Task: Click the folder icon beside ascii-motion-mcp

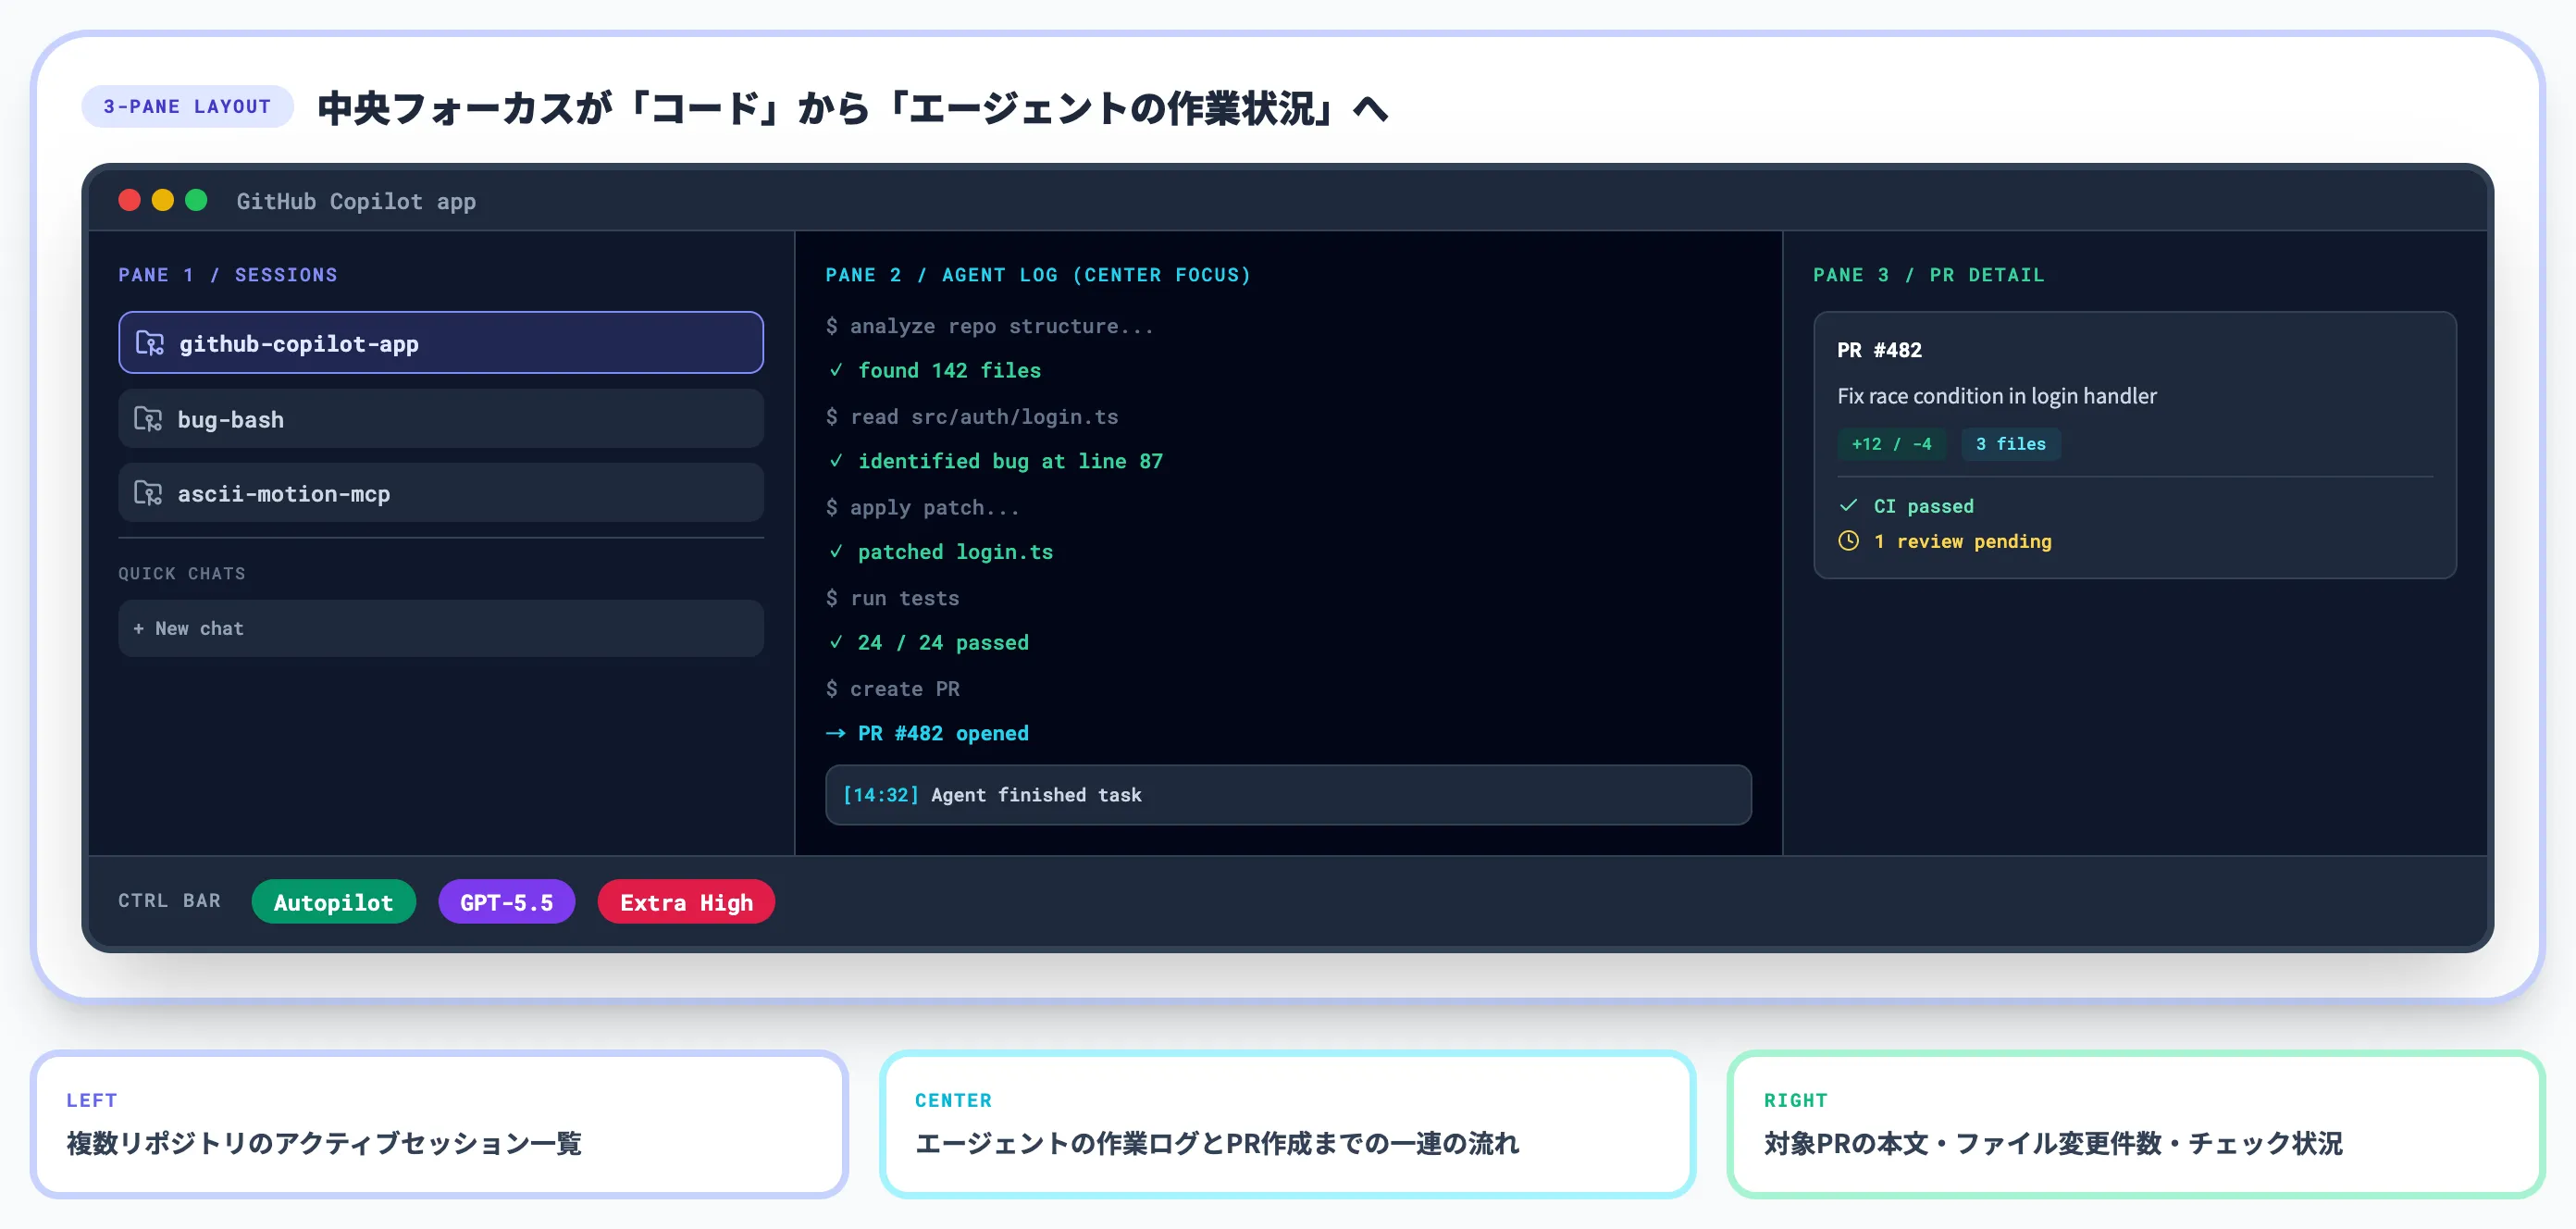Action: point(148,493)
